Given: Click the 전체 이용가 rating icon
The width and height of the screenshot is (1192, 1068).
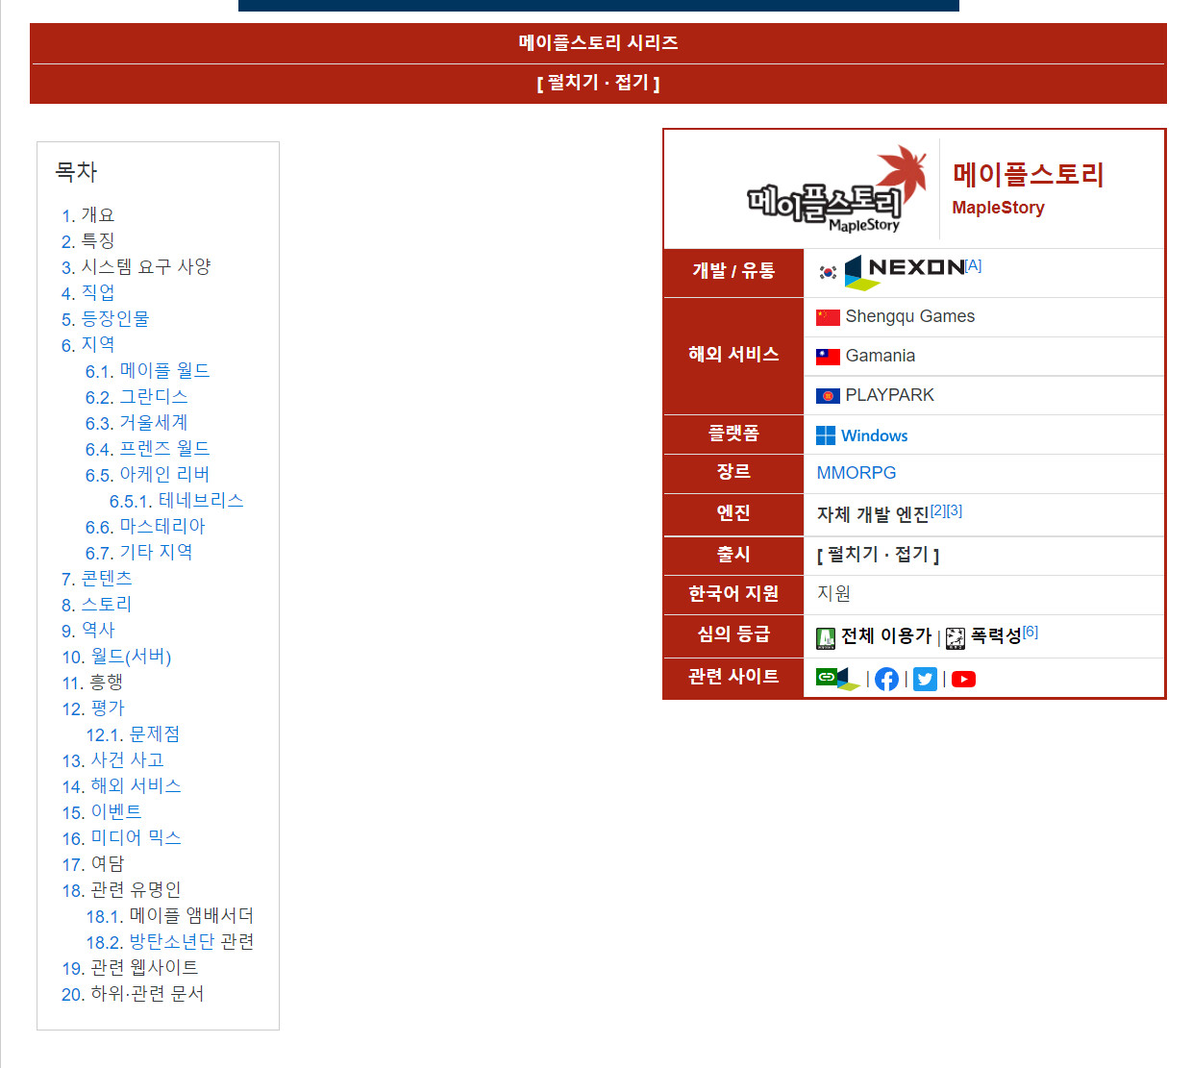Looking at the screenshot, I should point(826,638).
